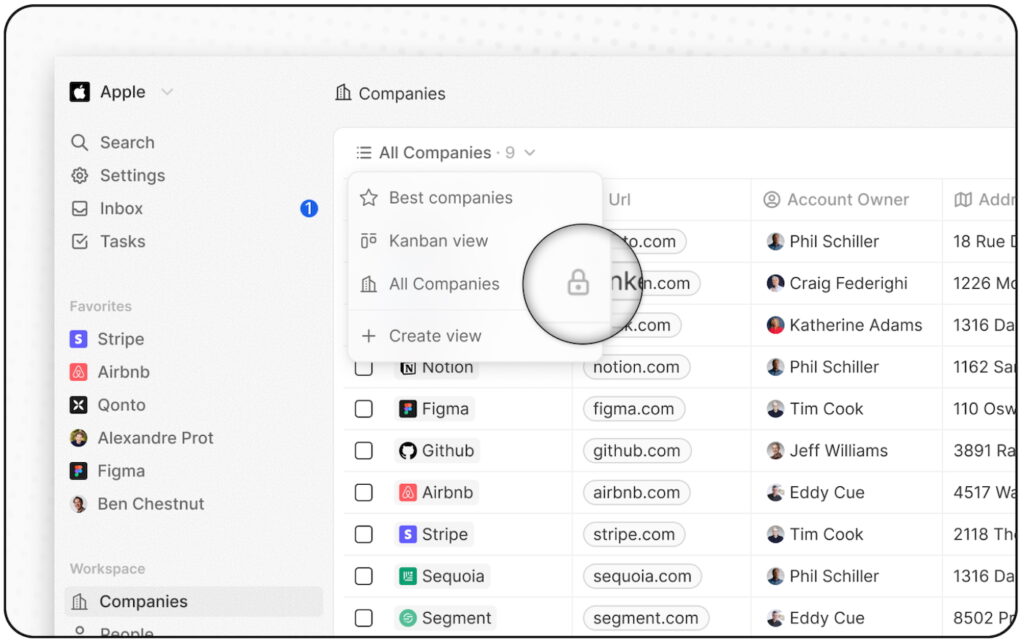Open the sequoia.com link
This screenshot has height=642, width=1024.
click(642, 576)
